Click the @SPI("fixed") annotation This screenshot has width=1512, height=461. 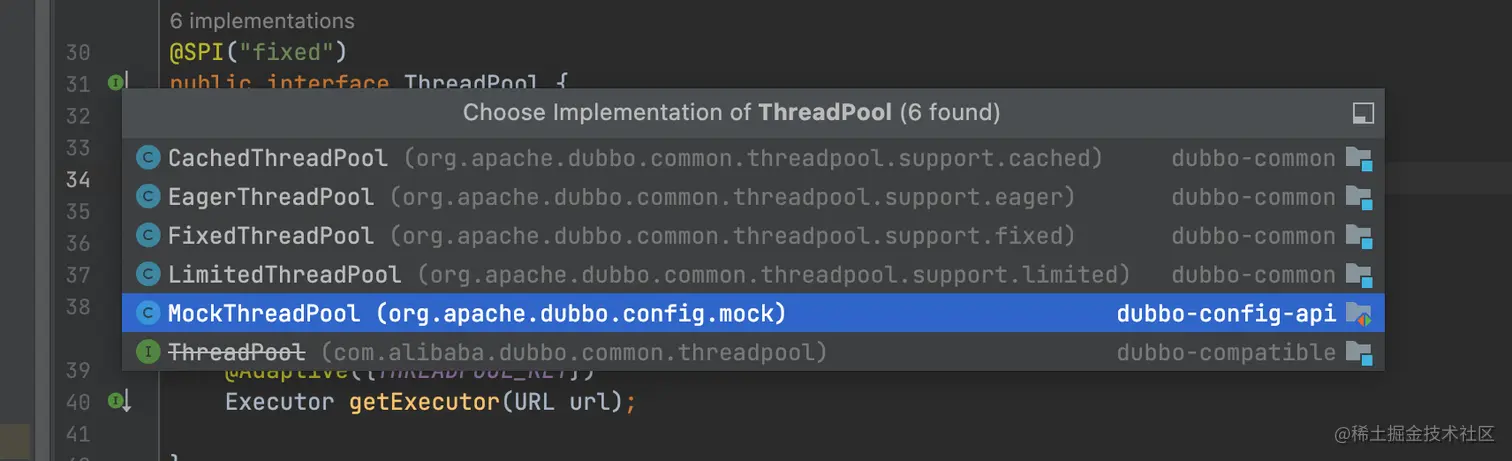(x=257, y=51)
